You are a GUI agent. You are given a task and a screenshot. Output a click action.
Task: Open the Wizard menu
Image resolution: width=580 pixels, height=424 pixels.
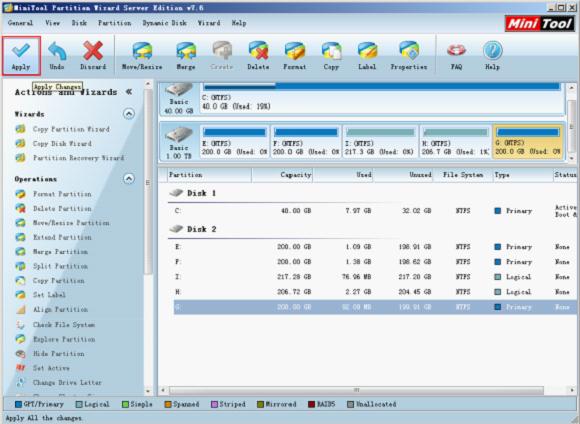tap(209, 23)
